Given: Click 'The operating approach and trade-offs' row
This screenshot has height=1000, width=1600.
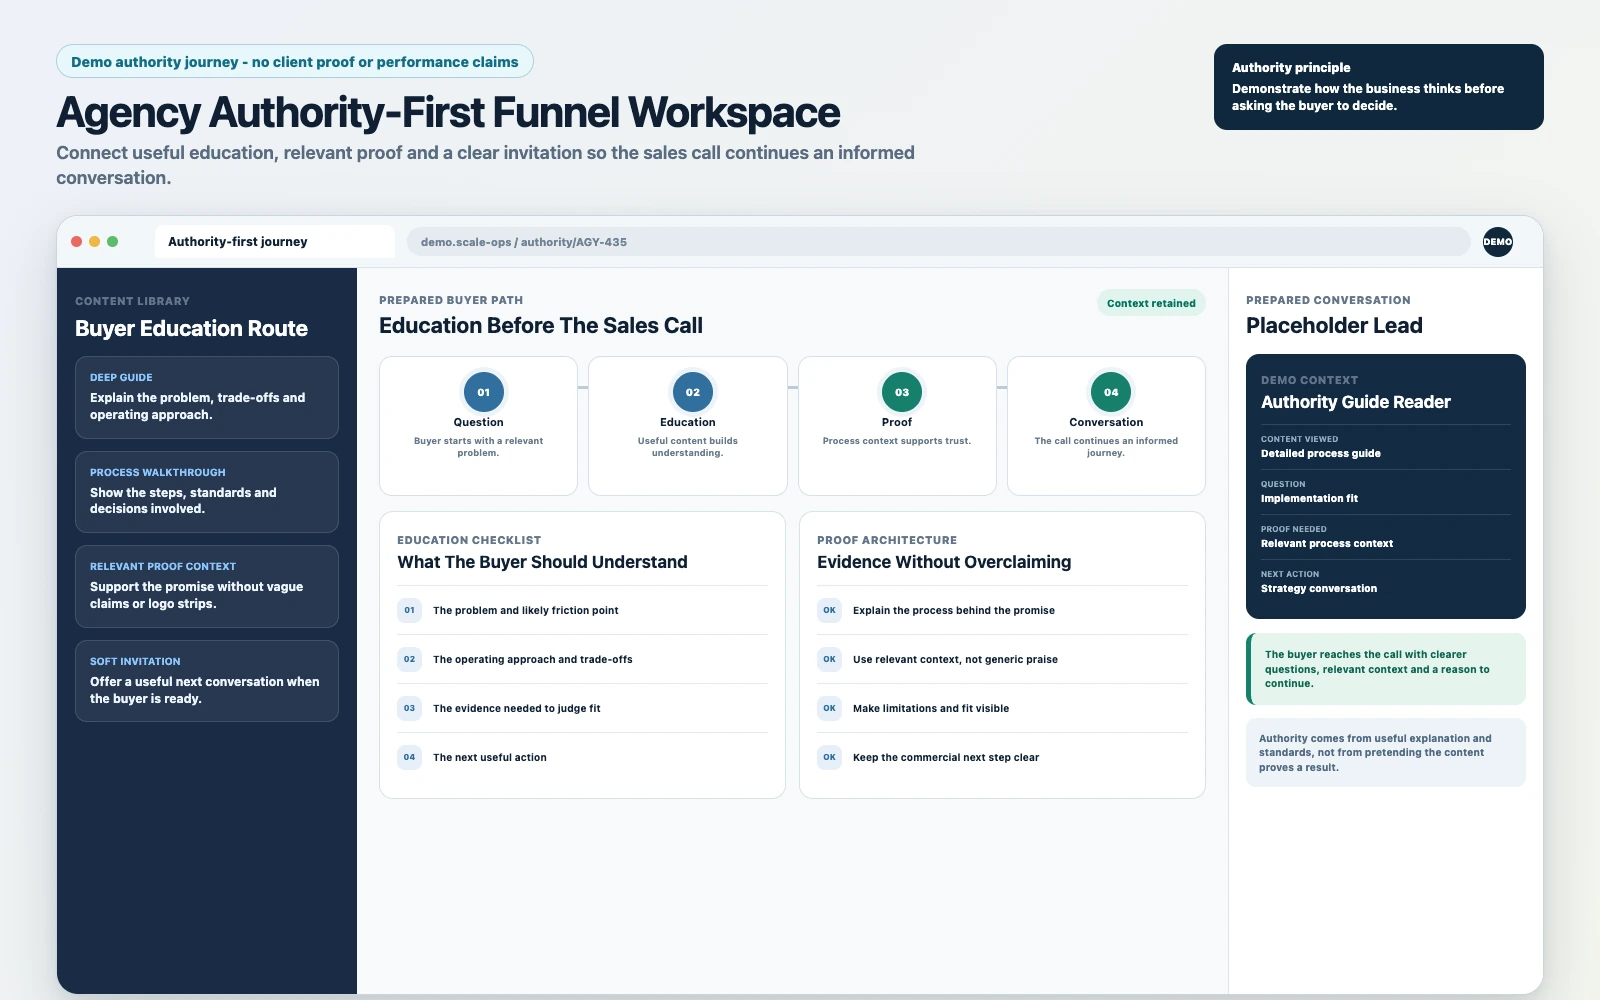Looking at the screenshot, I should tap(582, 659).
